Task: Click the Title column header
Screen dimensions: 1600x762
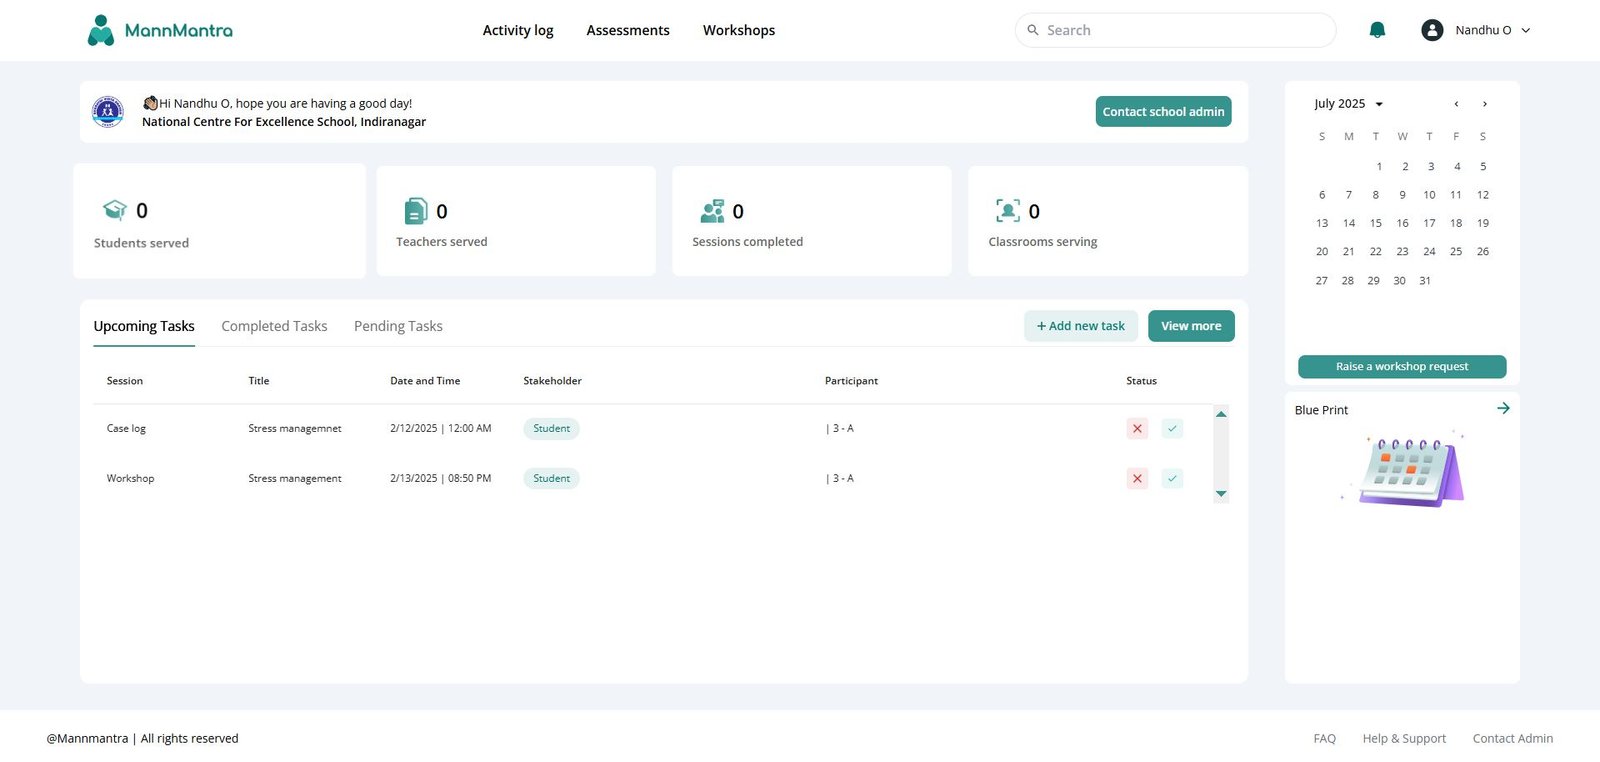Action: tap(259, 381)
